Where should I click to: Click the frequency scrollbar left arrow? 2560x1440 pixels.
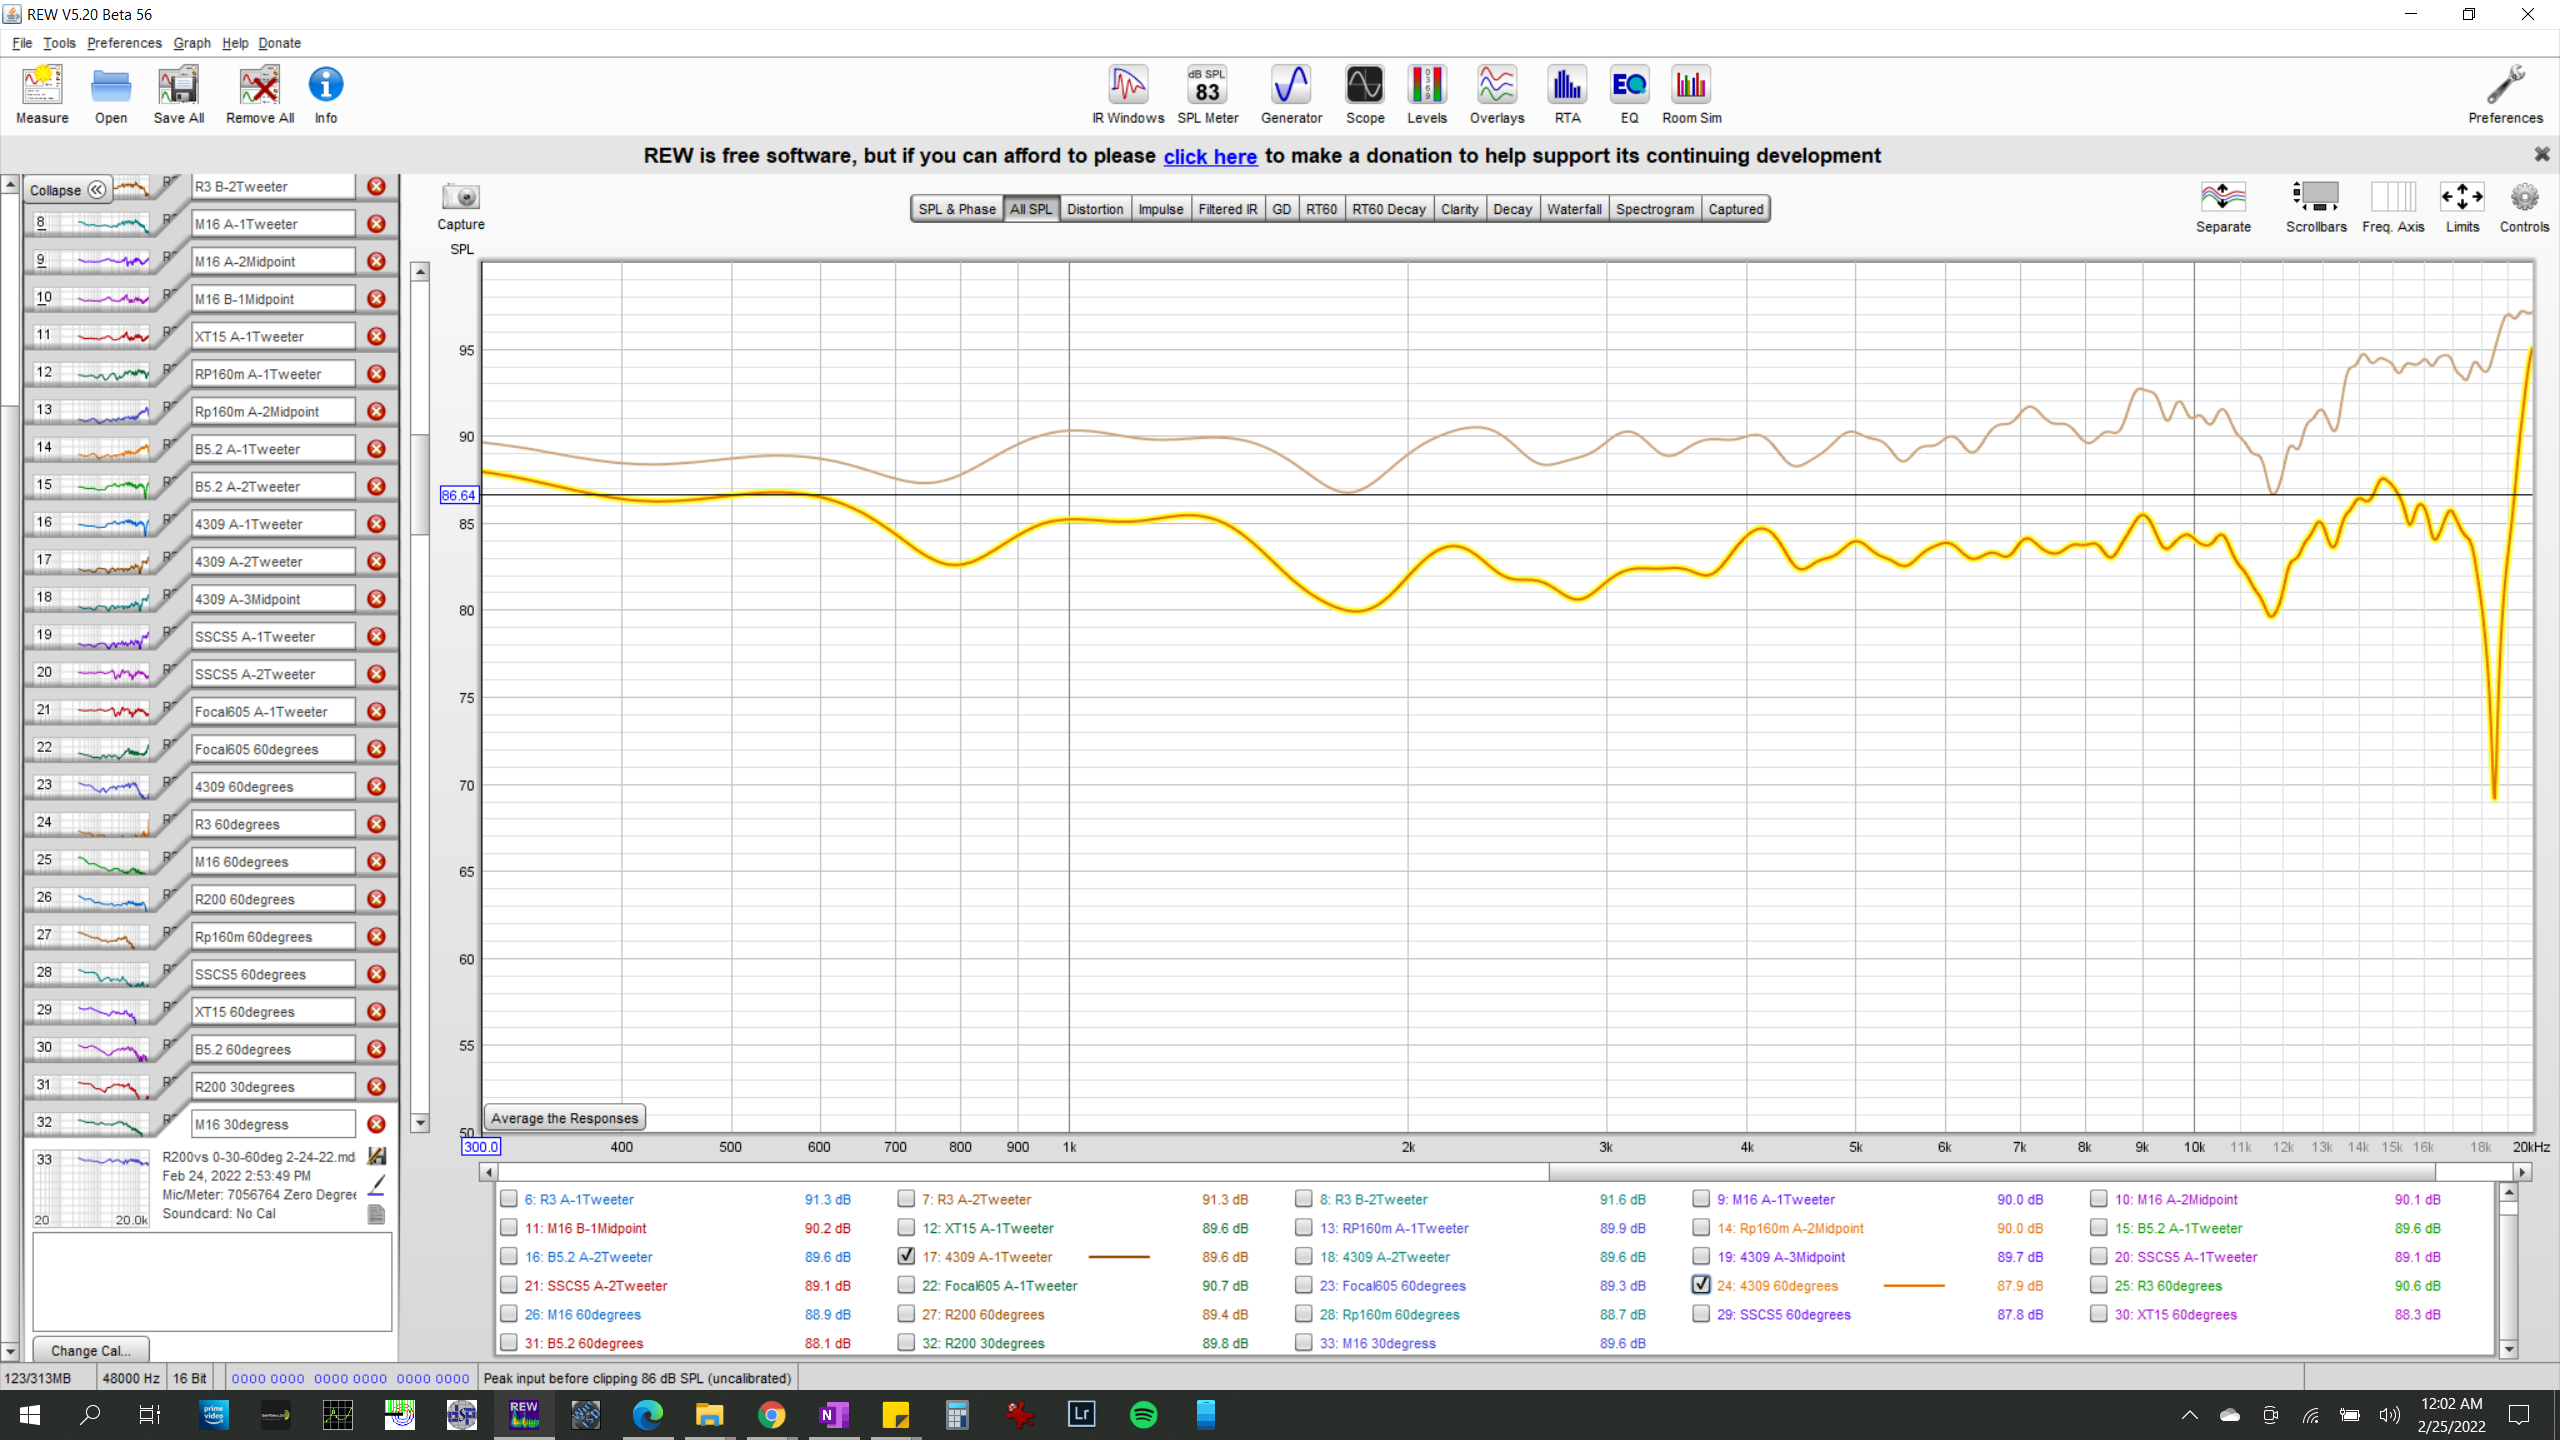[489, 1172]
